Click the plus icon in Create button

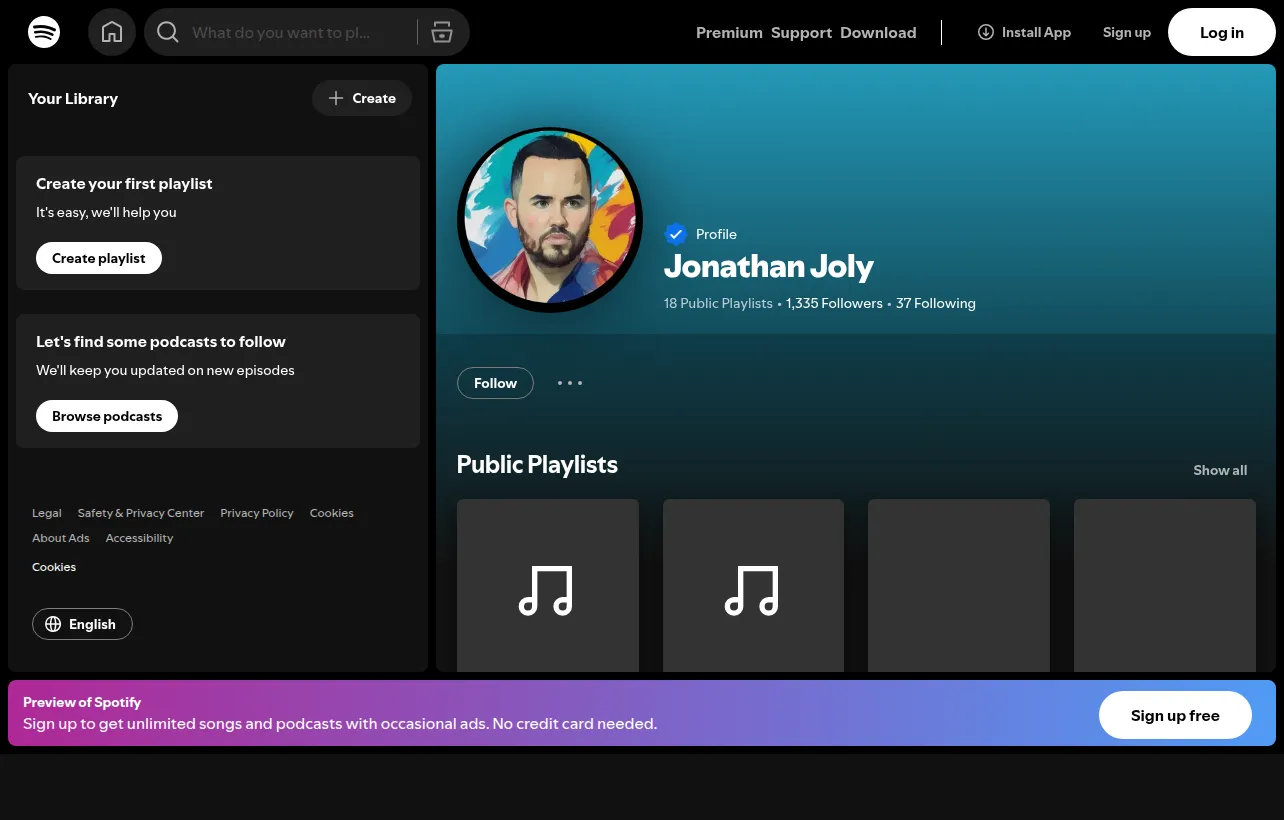(x=336, y=98)
